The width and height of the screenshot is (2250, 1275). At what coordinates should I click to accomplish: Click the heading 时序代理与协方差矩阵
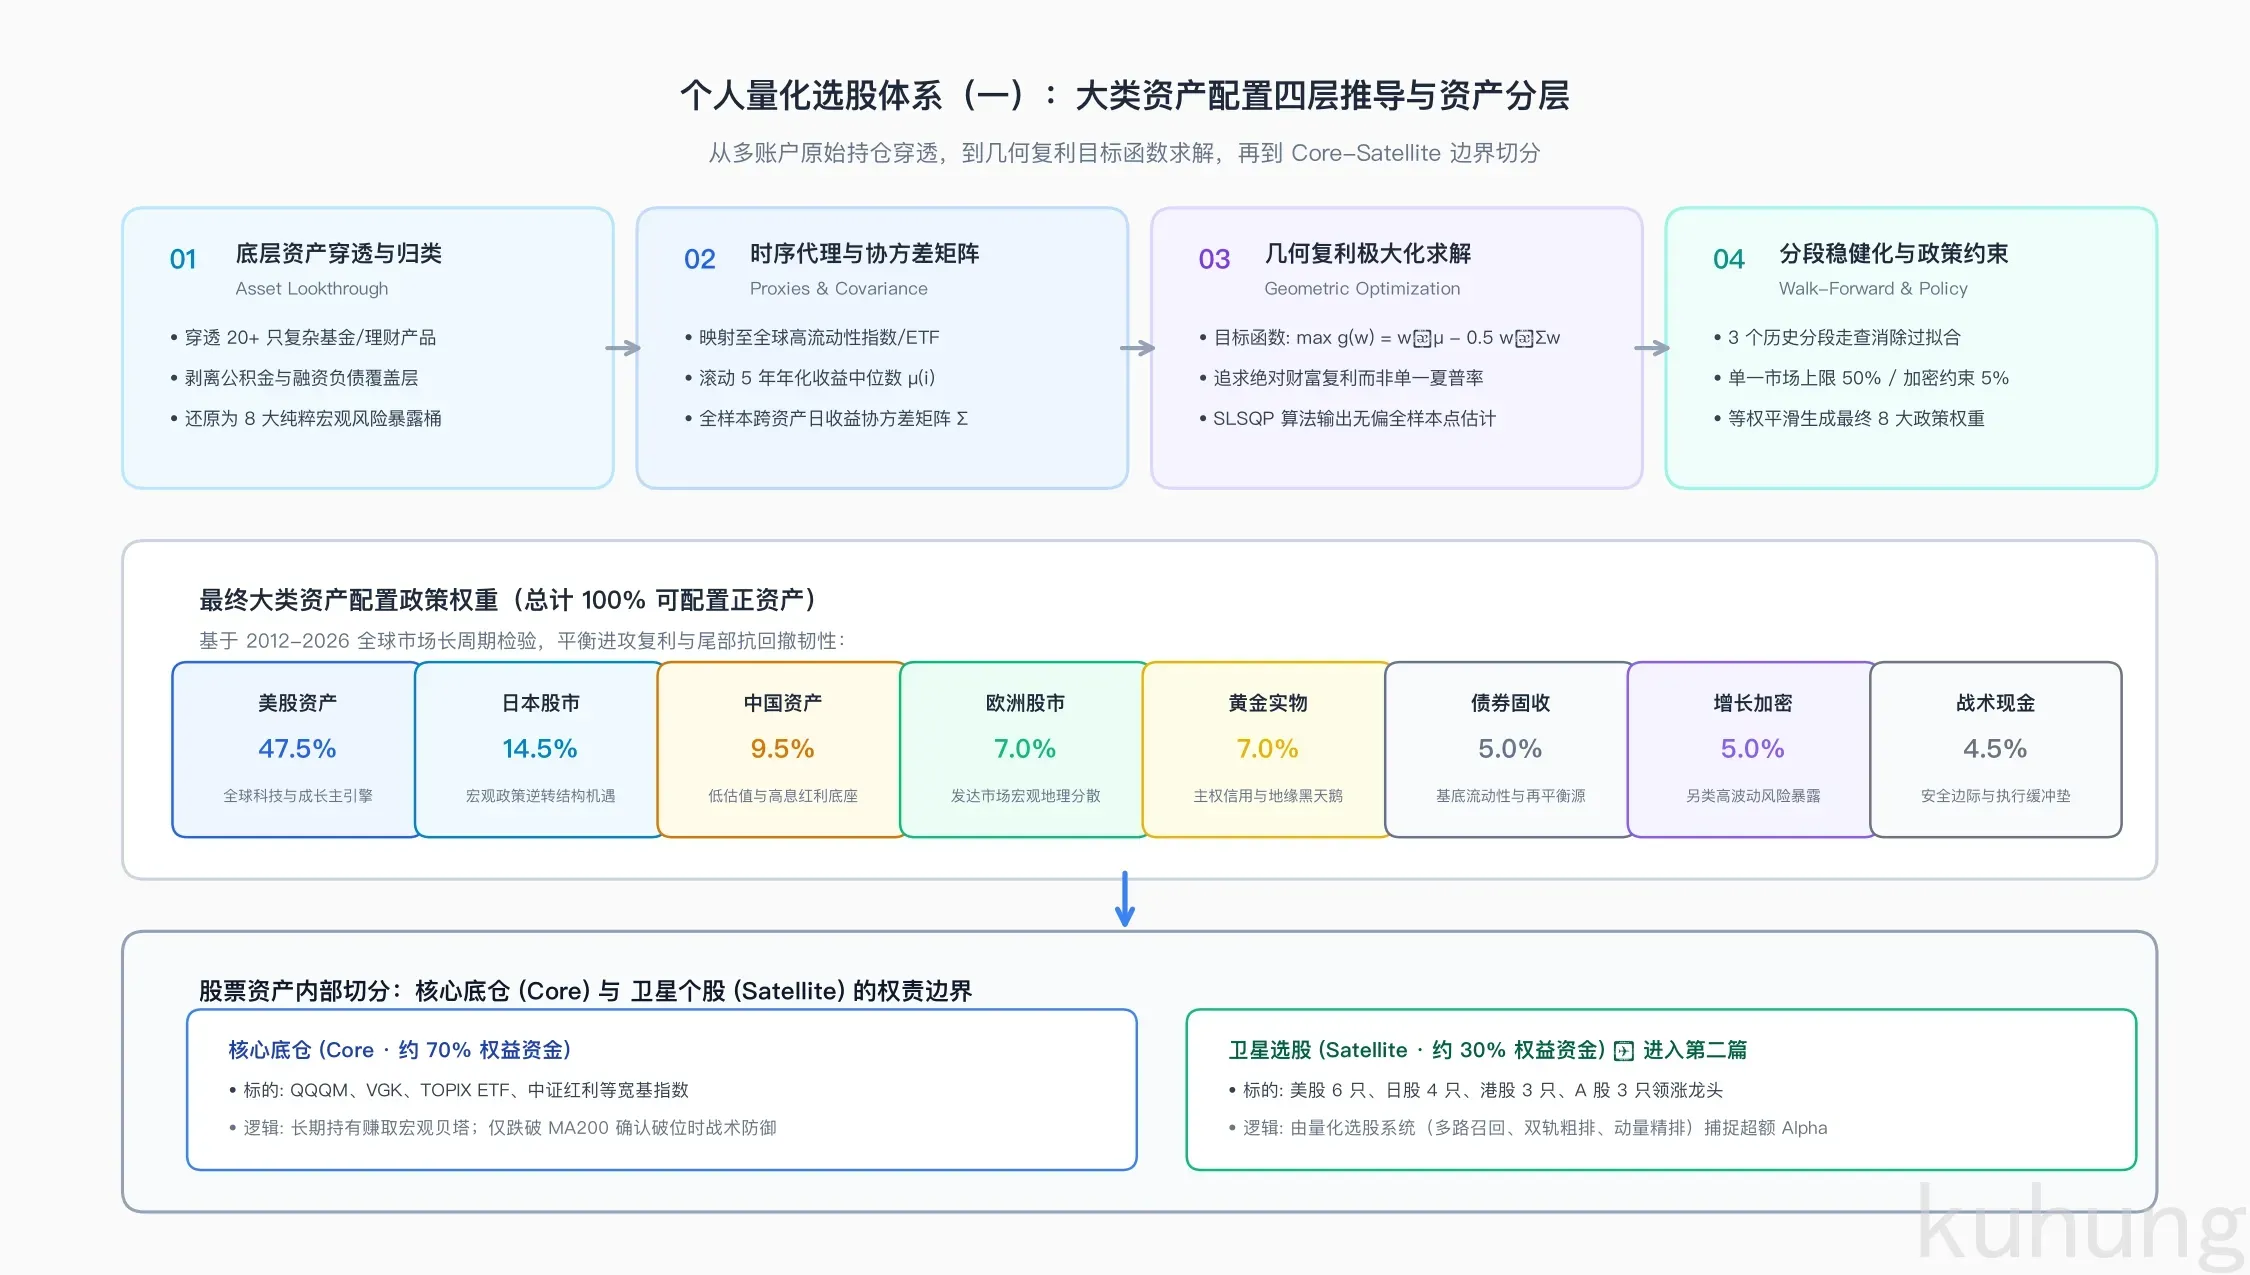(x=865, y=253)
